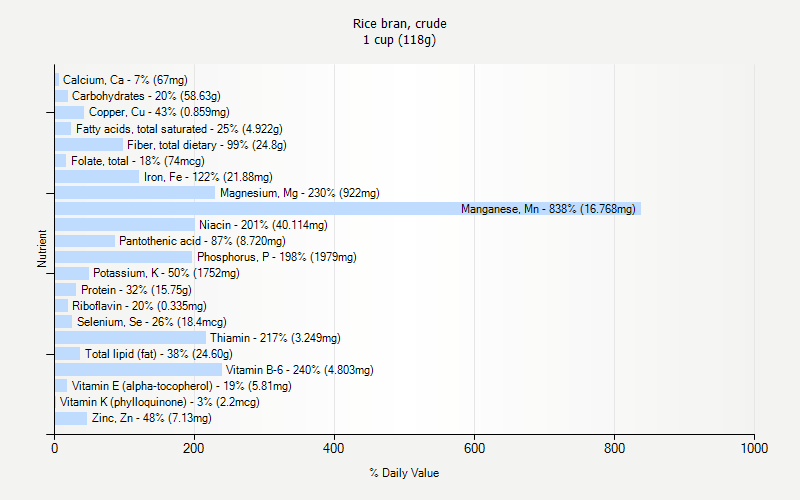Click the x-axis tick label 1000
Image resolution: width=800 pixels, height=500 pixels.
click(x=754, y=448)
